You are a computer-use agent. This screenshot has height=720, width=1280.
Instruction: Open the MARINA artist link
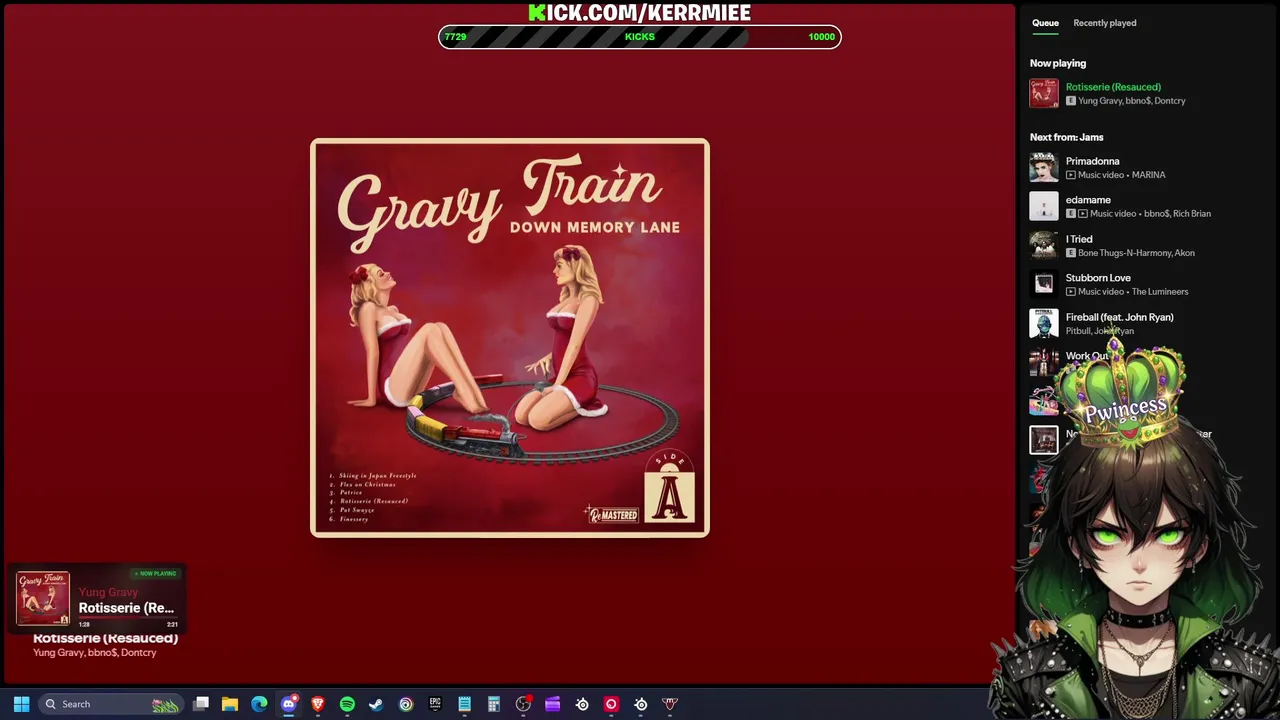[x=1149, y=175]
